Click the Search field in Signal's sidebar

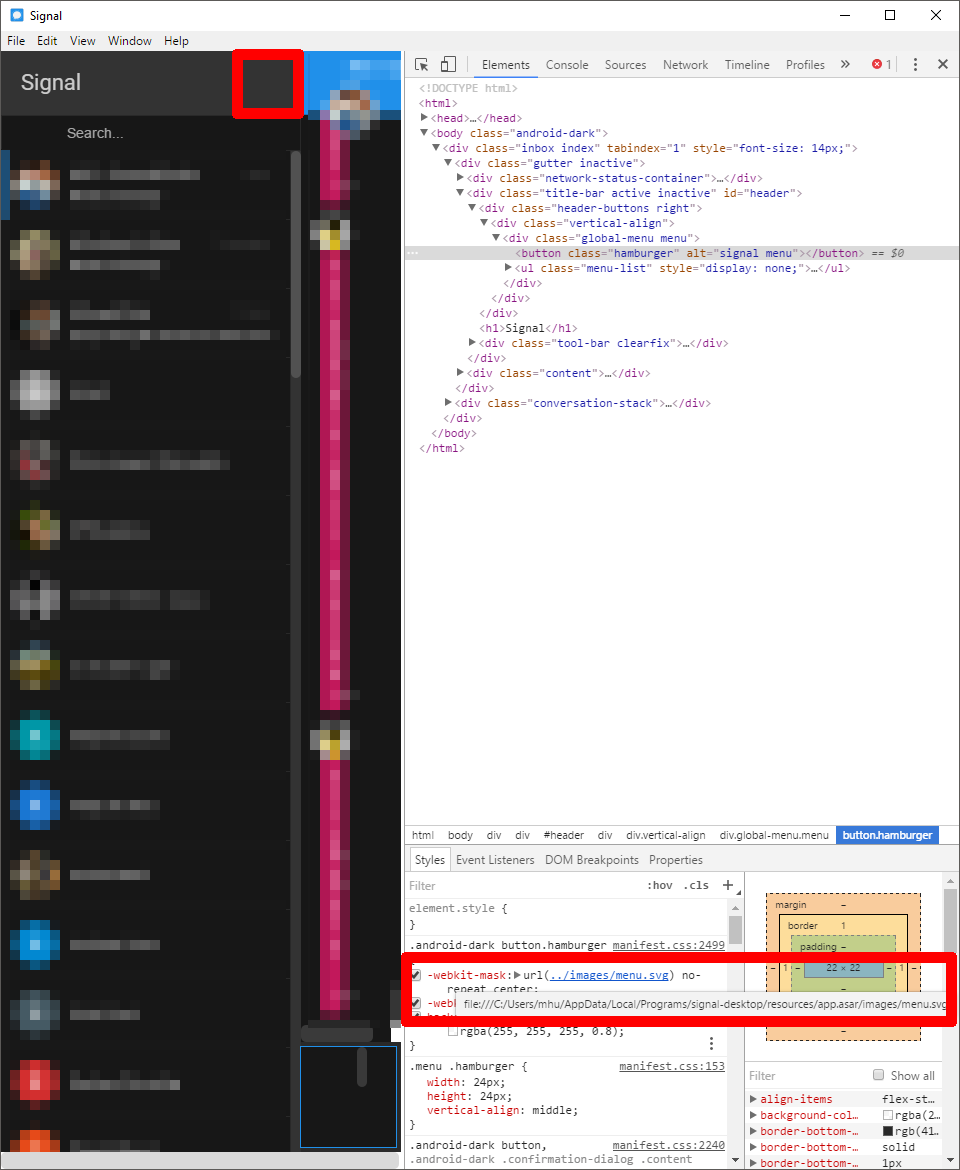pyautogui.click(x=150, y=132)
